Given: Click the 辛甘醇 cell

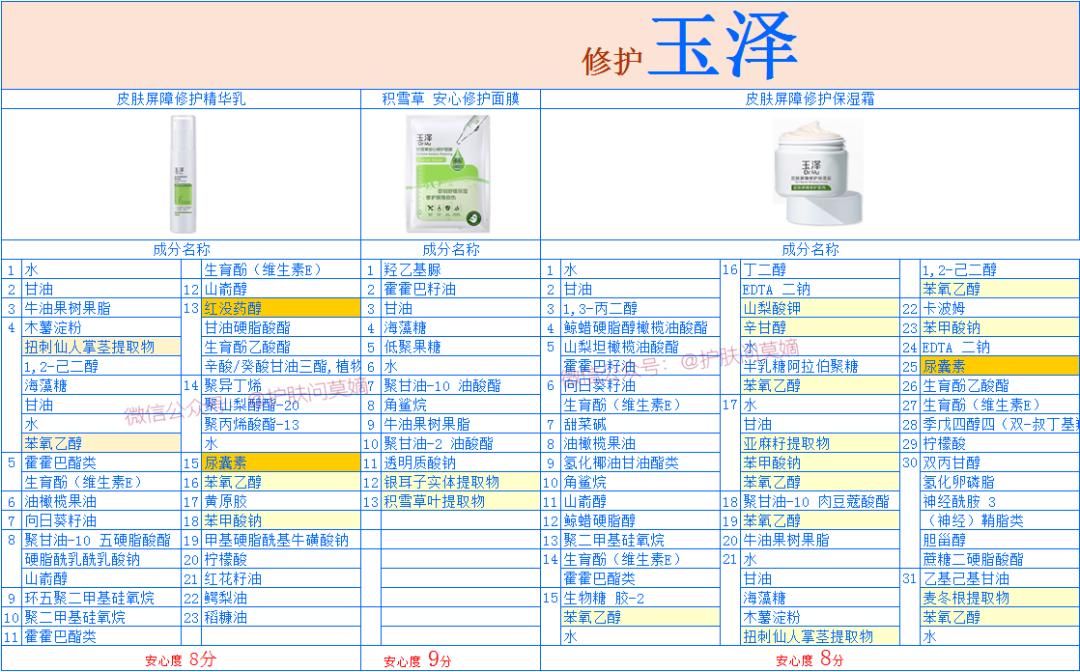Looking at the screenshot, I should click(820, 327).
